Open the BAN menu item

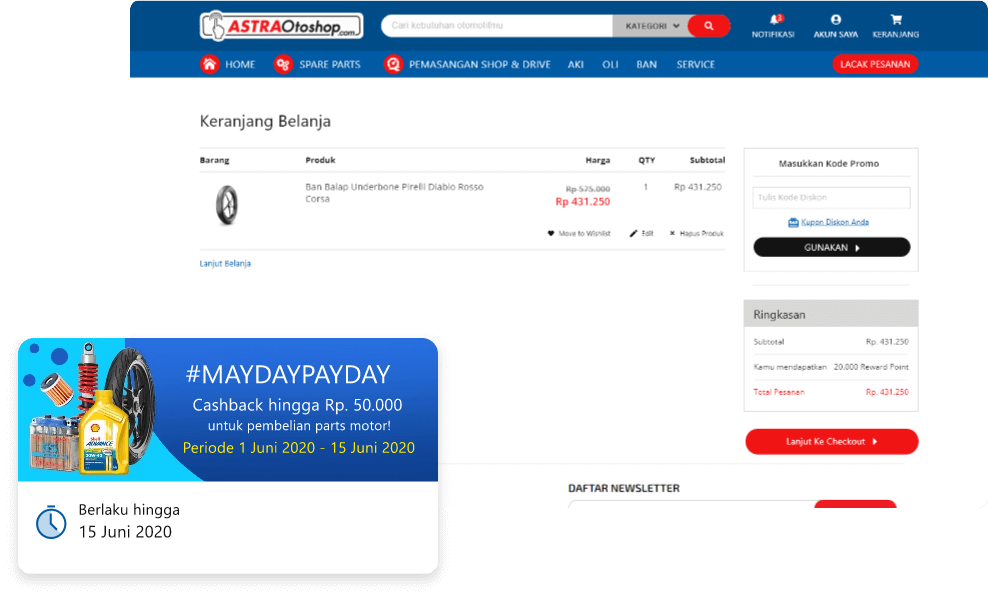click(x=646, y=64)
